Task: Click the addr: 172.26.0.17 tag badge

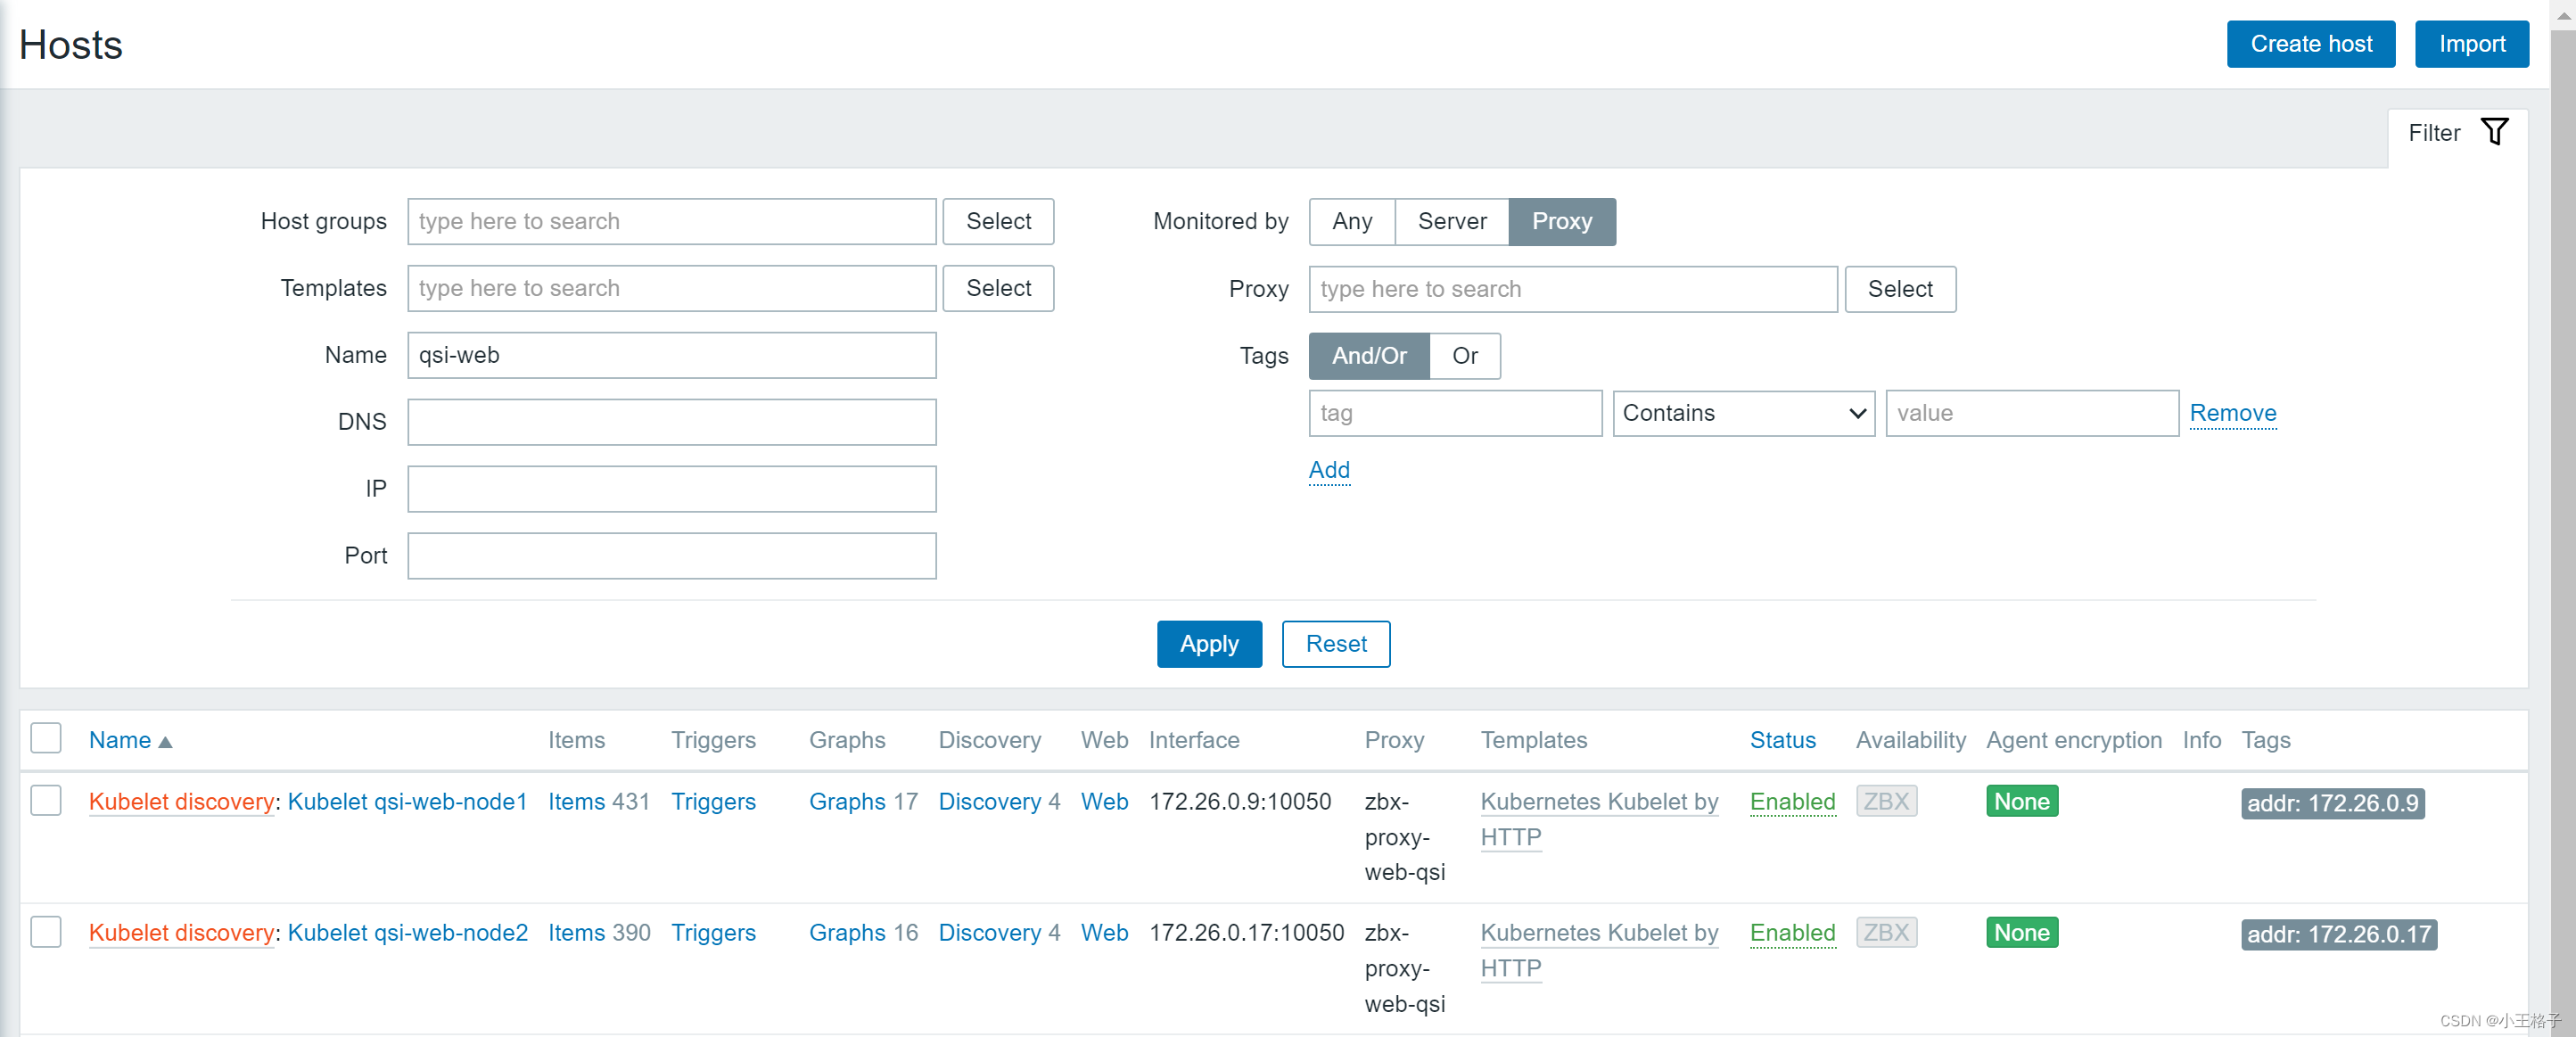Action: tap(2337, 934)
